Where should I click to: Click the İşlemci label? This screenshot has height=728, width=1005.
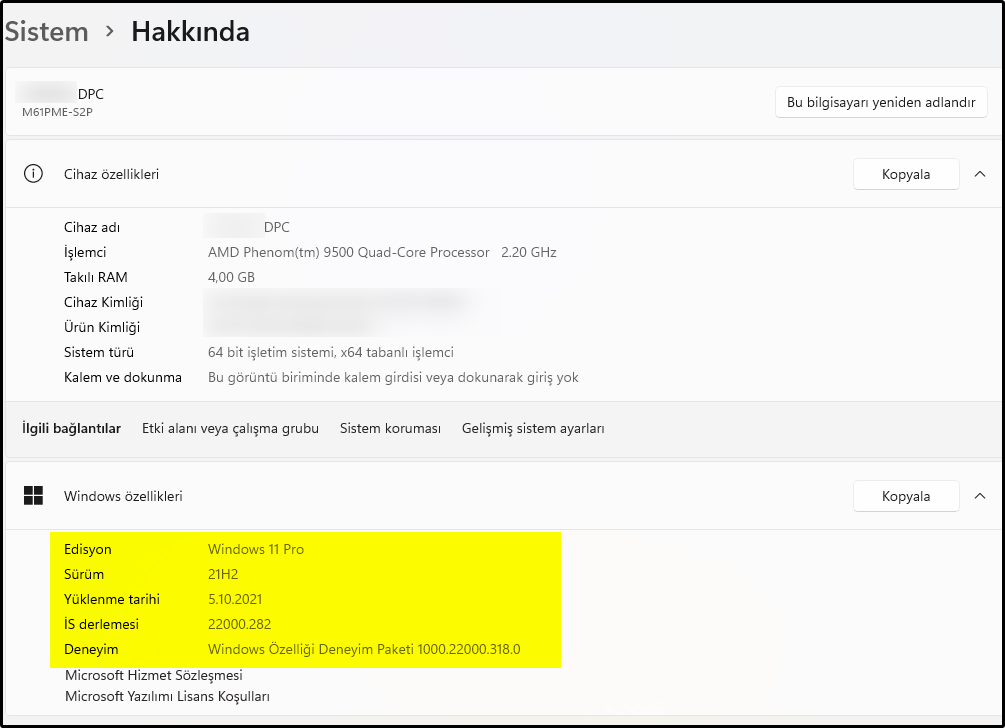[x=85, y=252]
